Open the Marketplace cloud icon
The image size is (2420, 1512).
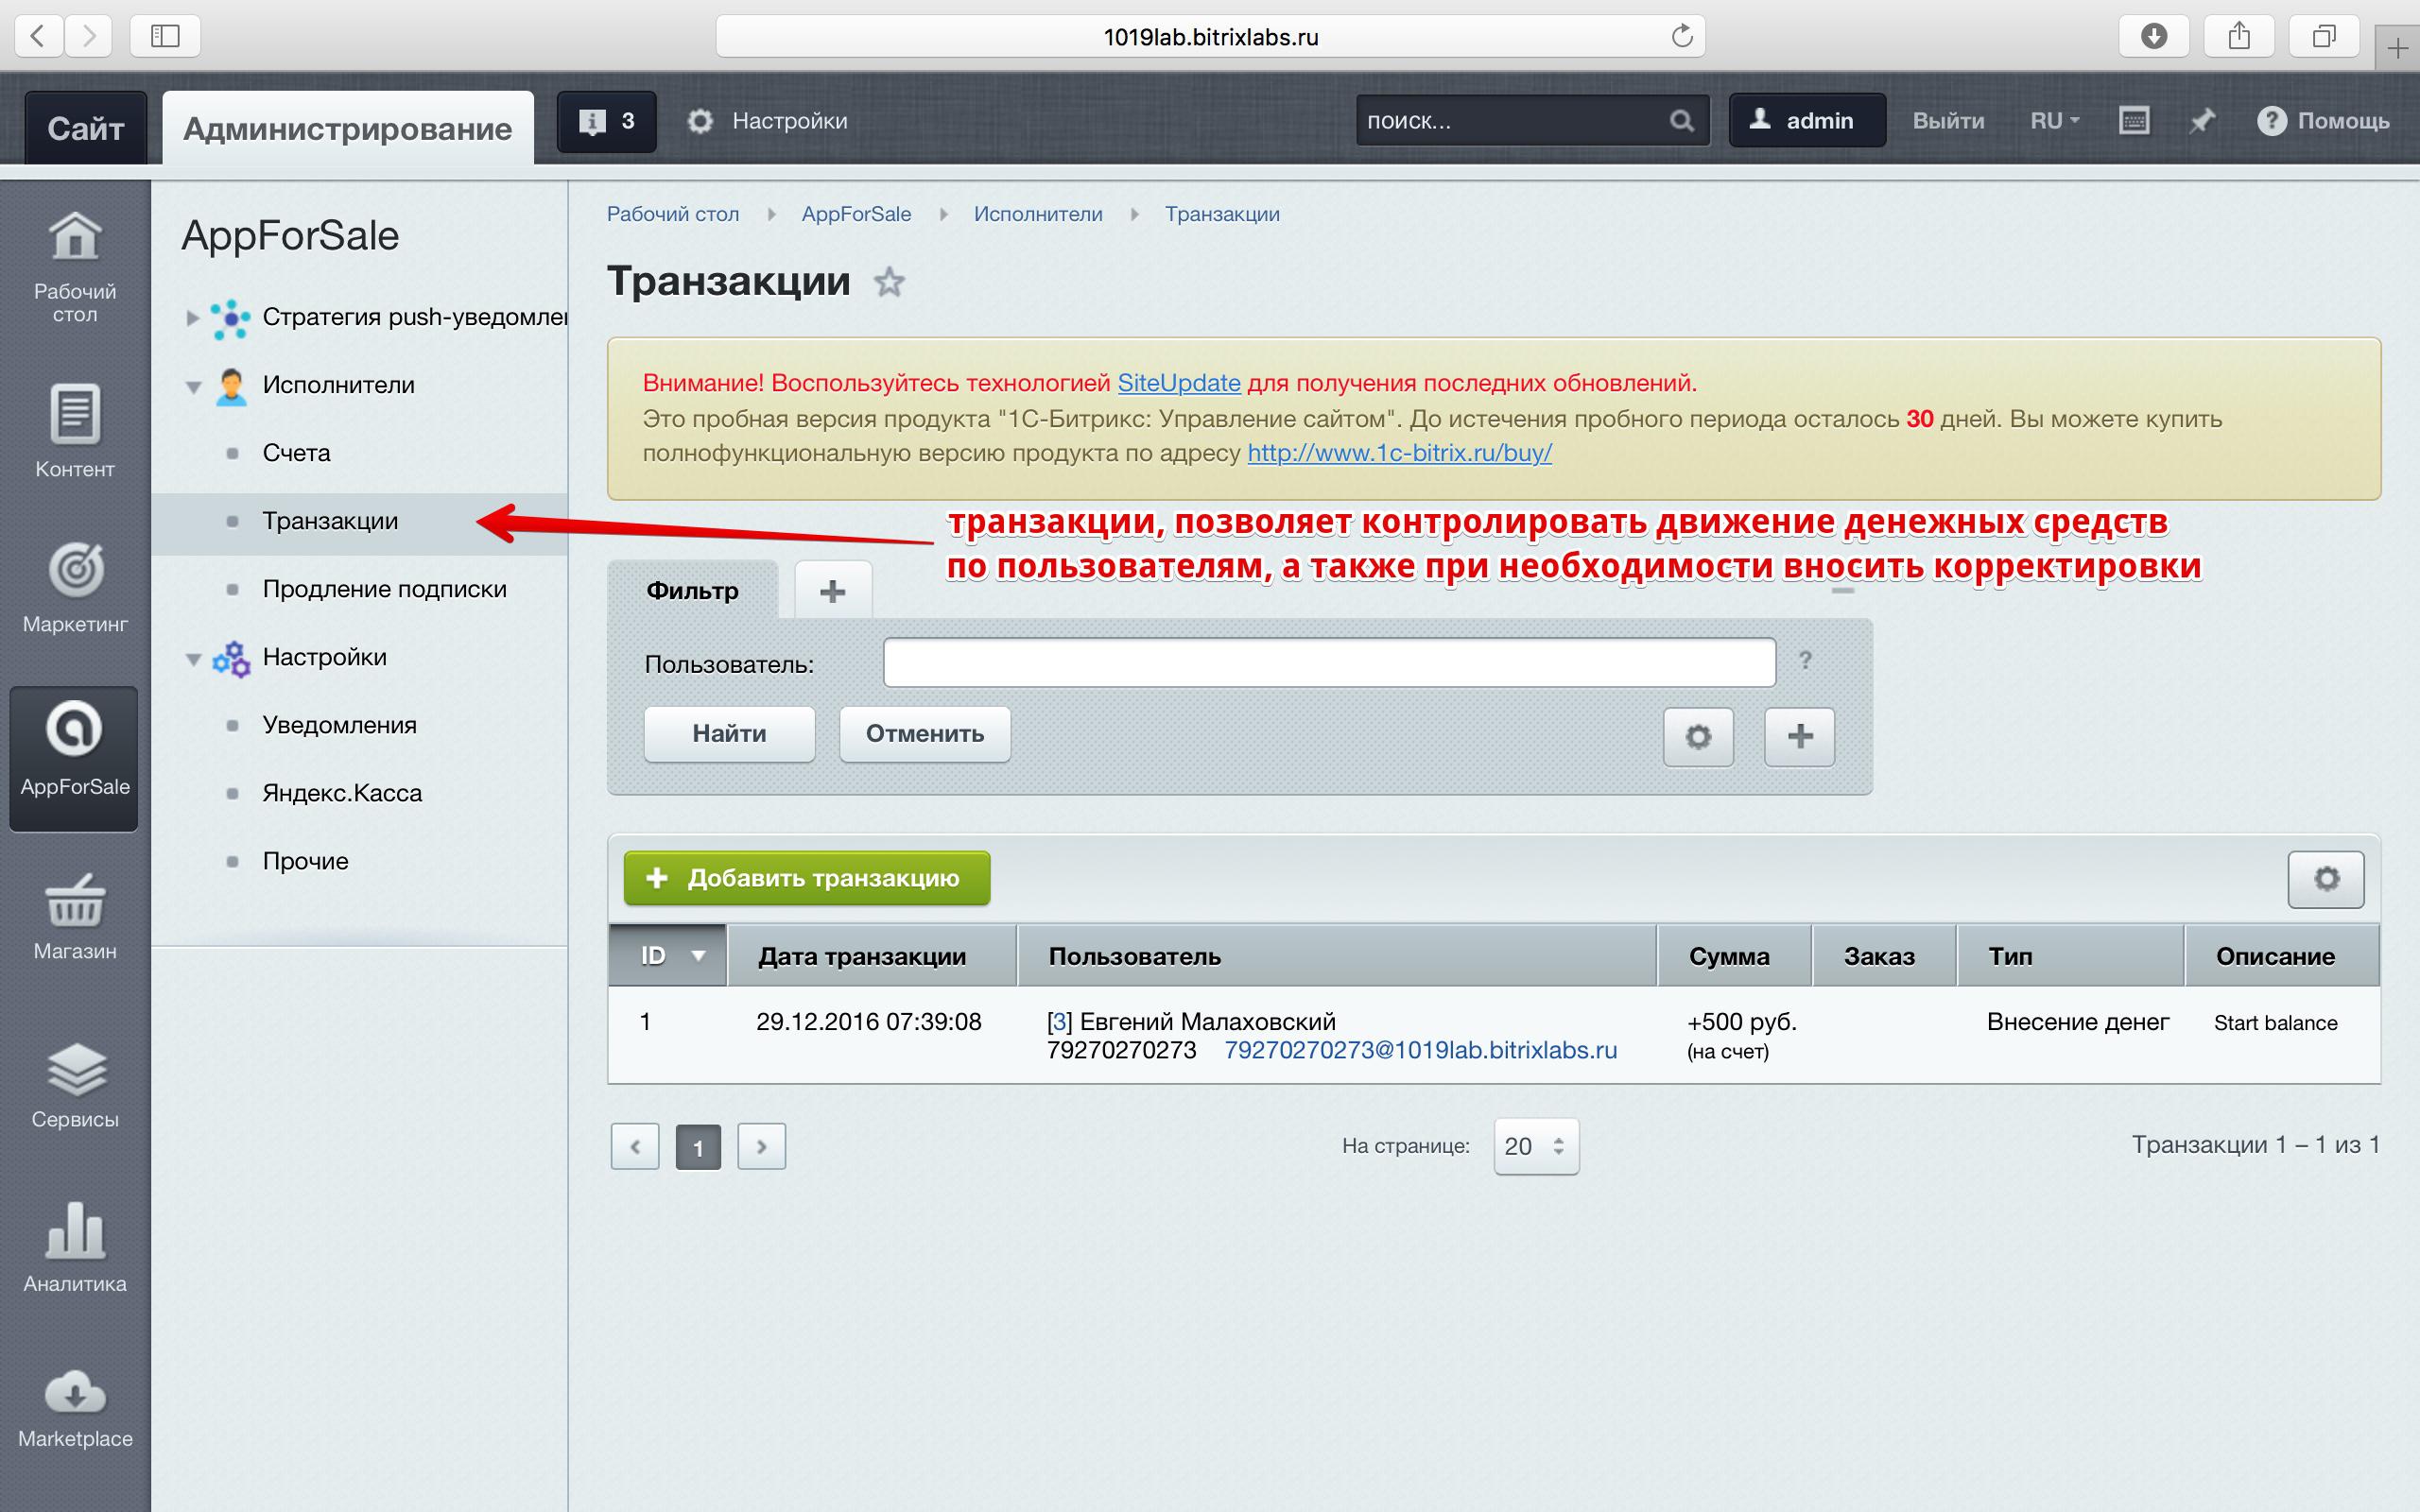pos(75,1408)
